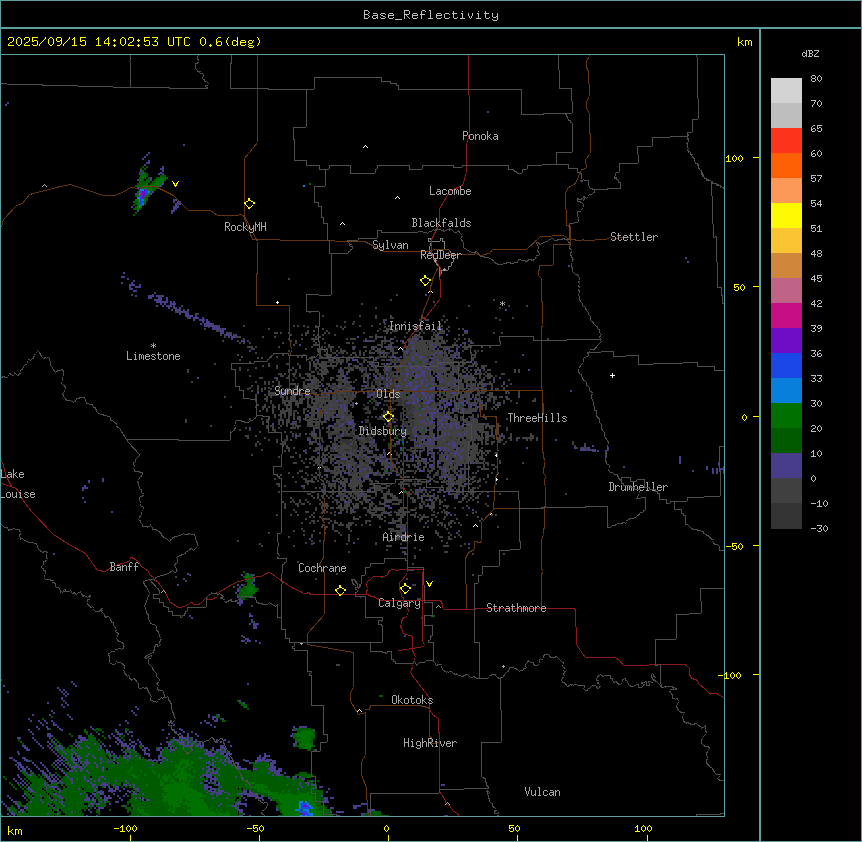
Task: Click the yellow marker below Cochrane
Action: click(x=340, y=590)
